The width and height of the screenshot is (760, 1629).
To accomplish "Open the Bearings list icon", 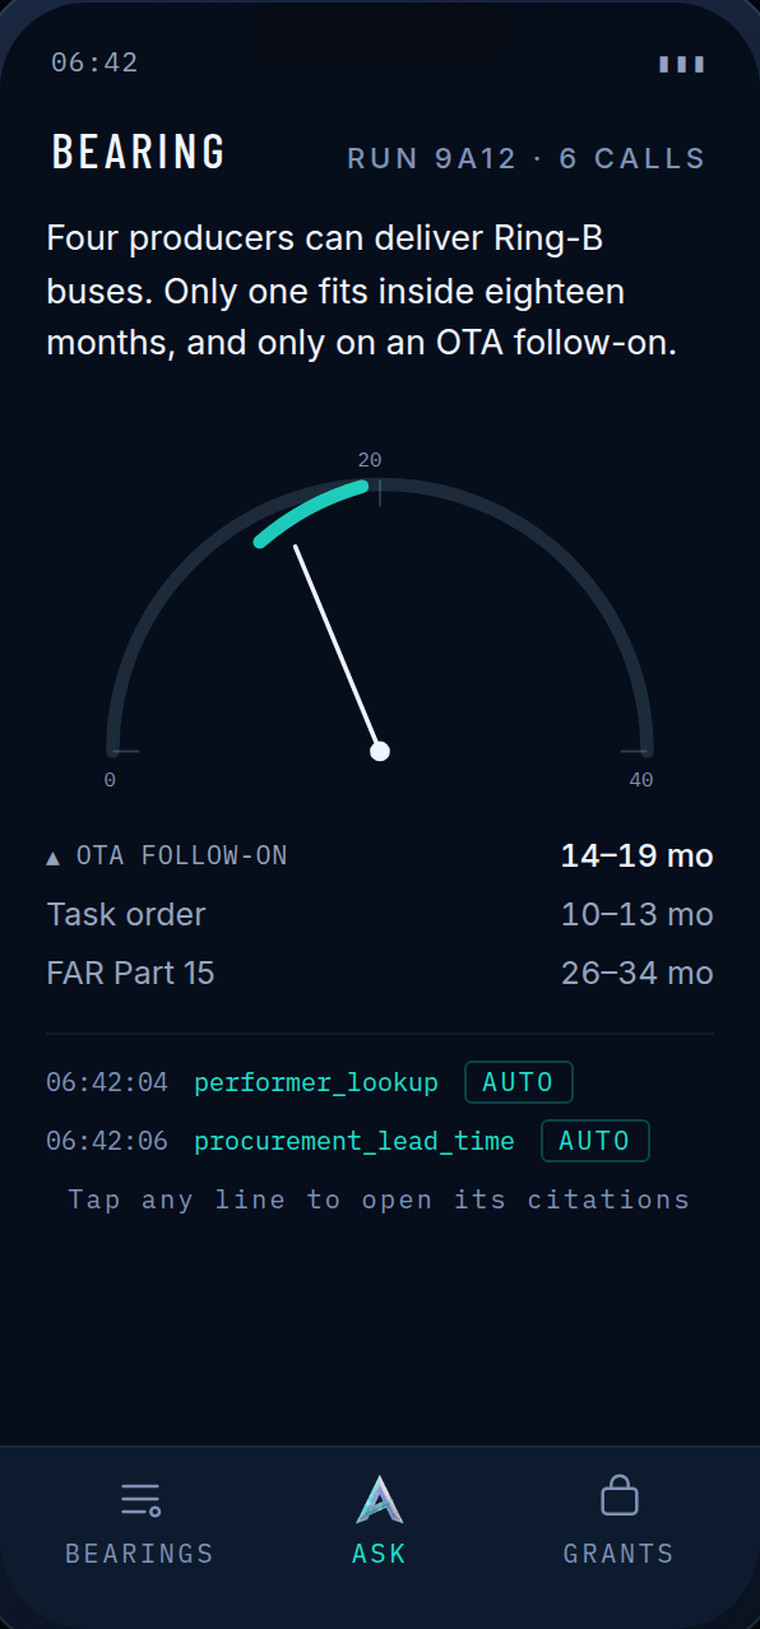I will pos(140,1499).
